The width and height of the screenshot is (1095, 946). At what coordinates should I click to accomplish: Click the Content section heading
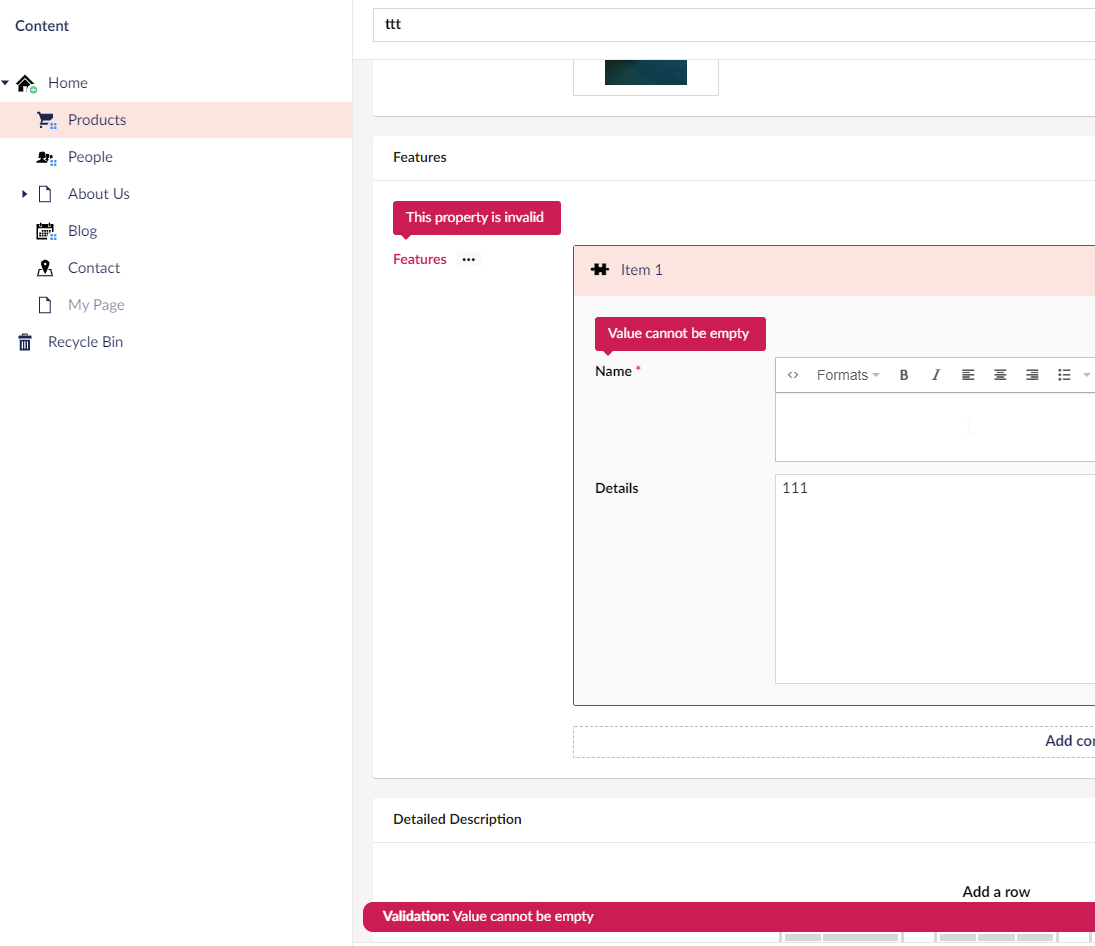coord(41,25)
